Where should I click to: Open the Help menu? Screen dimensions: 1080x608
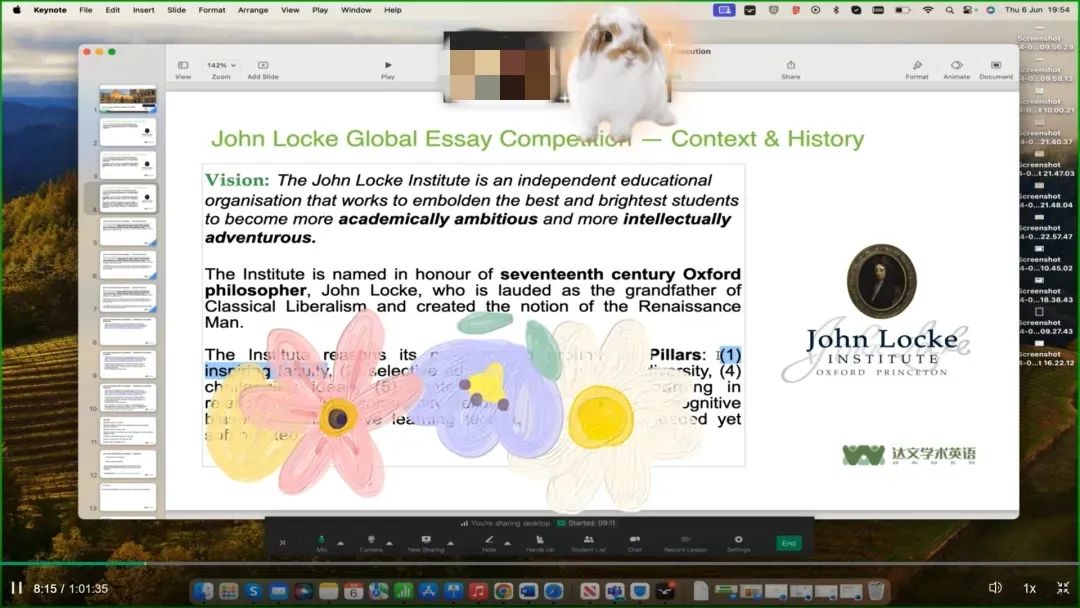[x=393, y=10]
